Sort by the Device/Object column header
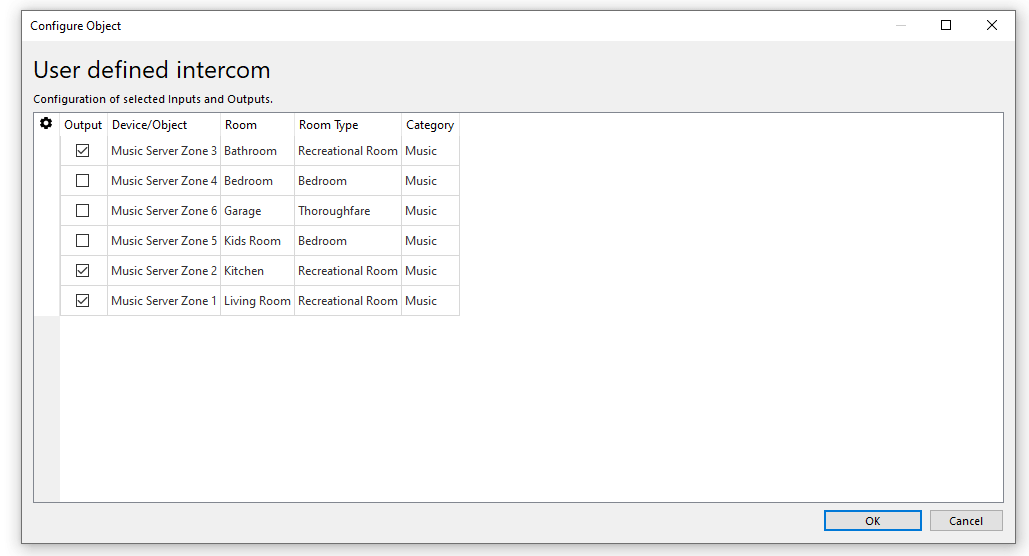Viewport: 1029px width, 556px height. [149, 125]
